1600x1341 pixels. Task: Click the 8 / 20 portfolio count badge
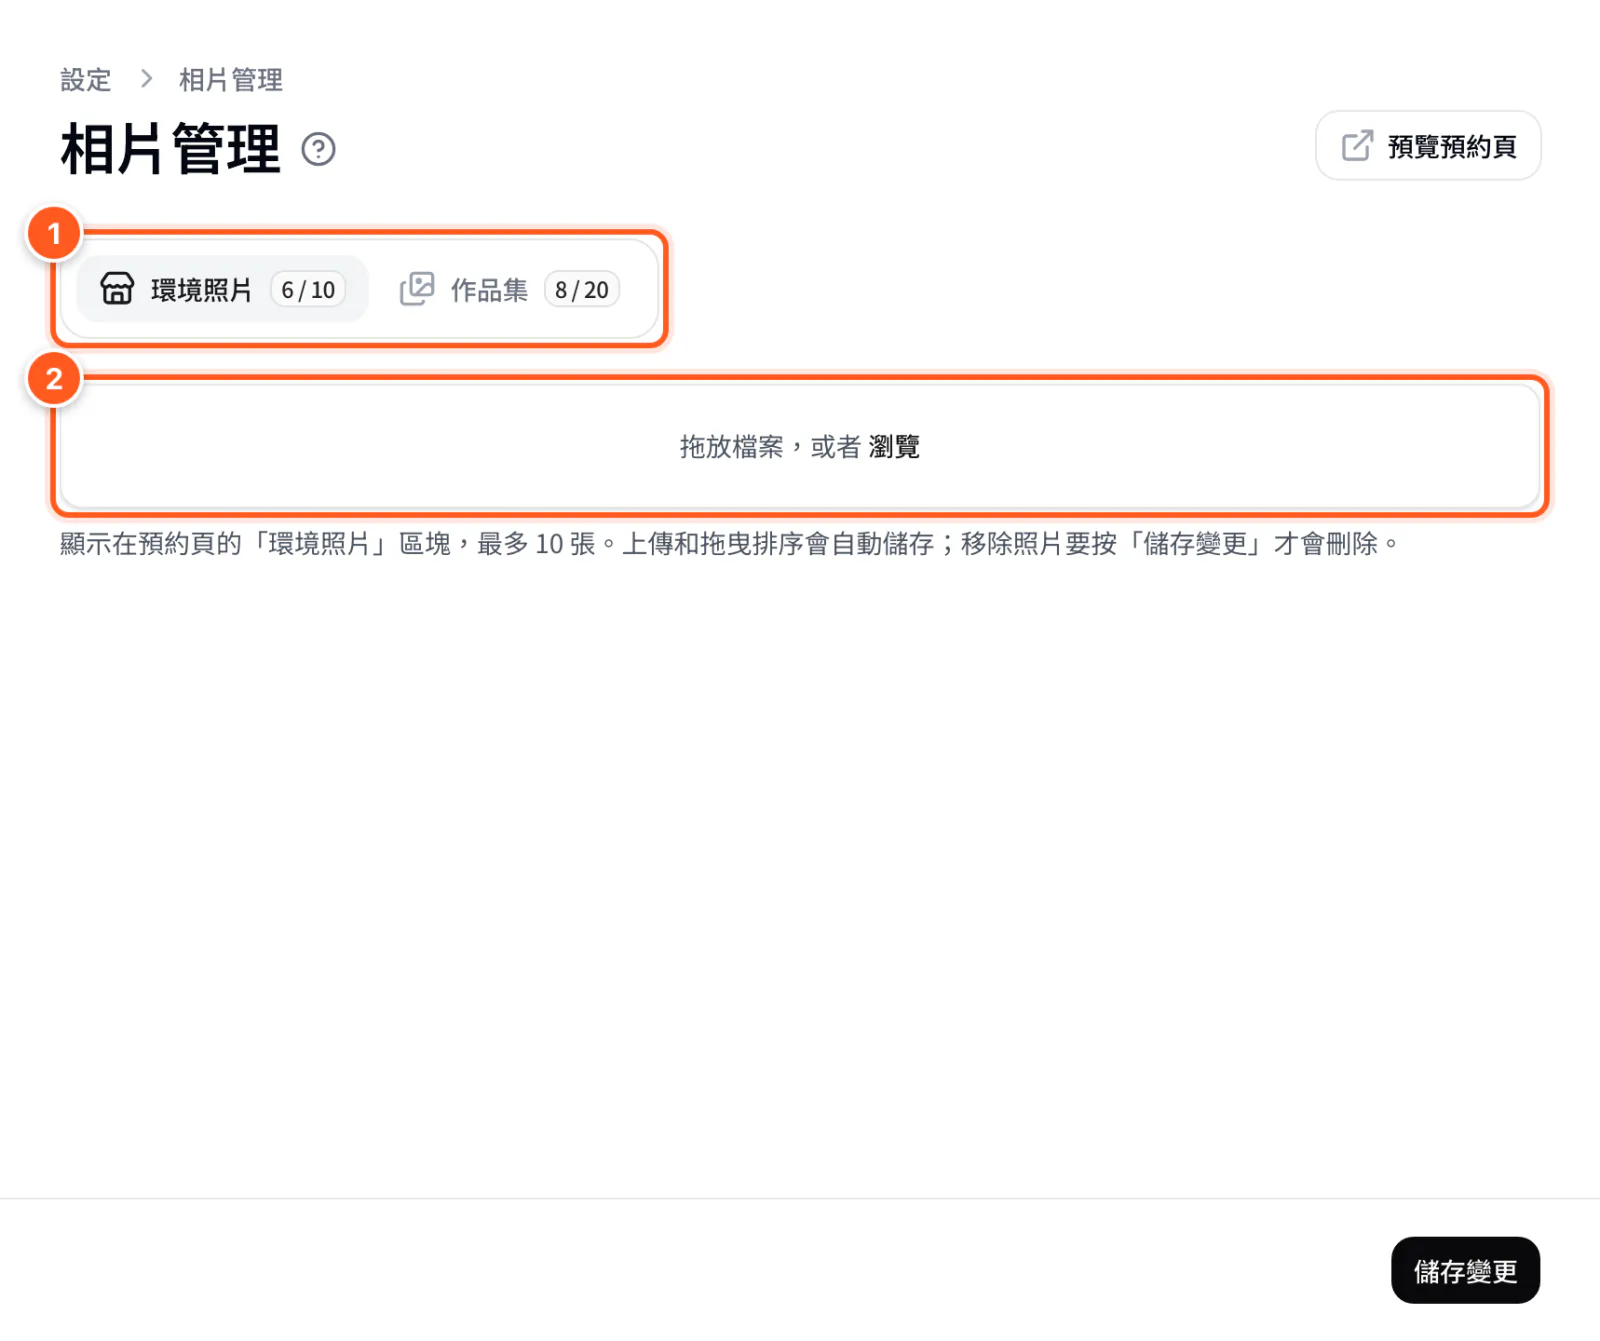[582, 290]
